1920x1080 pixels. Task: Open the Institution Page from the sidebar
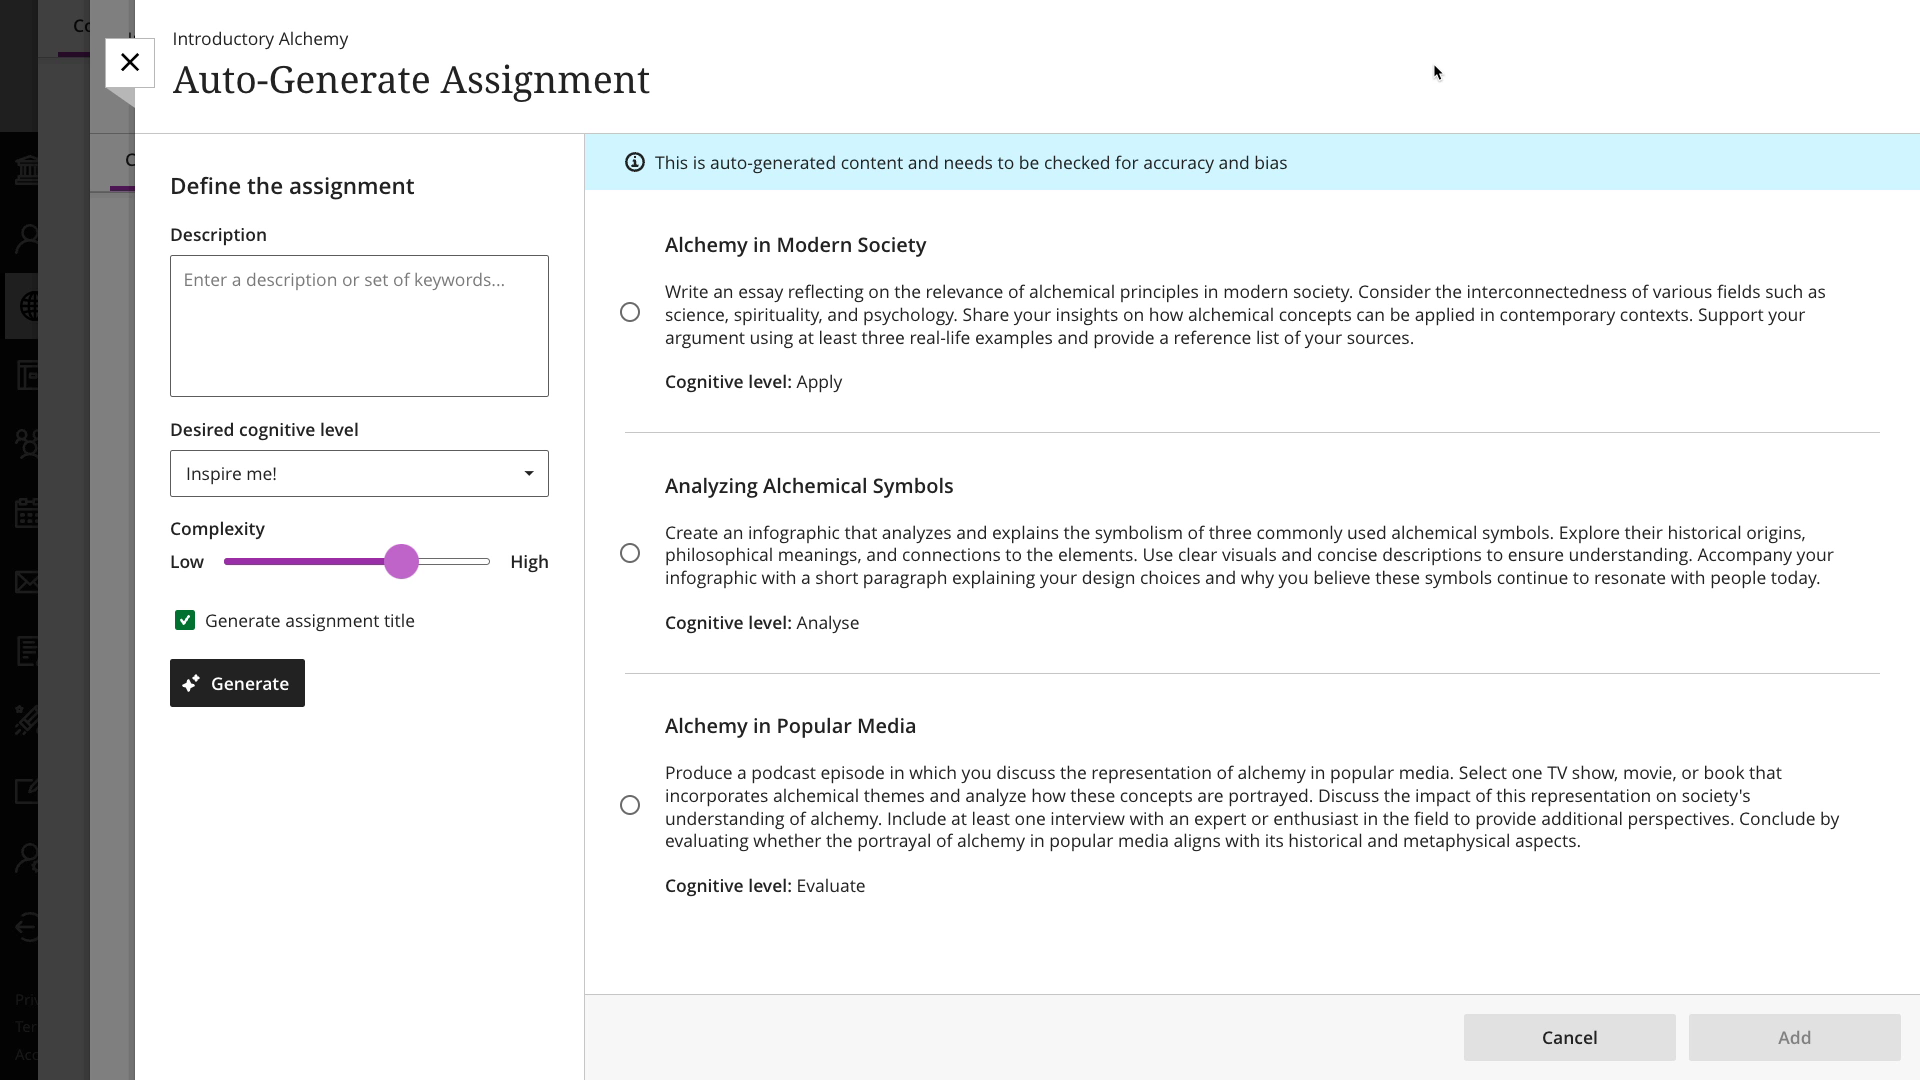27,168
